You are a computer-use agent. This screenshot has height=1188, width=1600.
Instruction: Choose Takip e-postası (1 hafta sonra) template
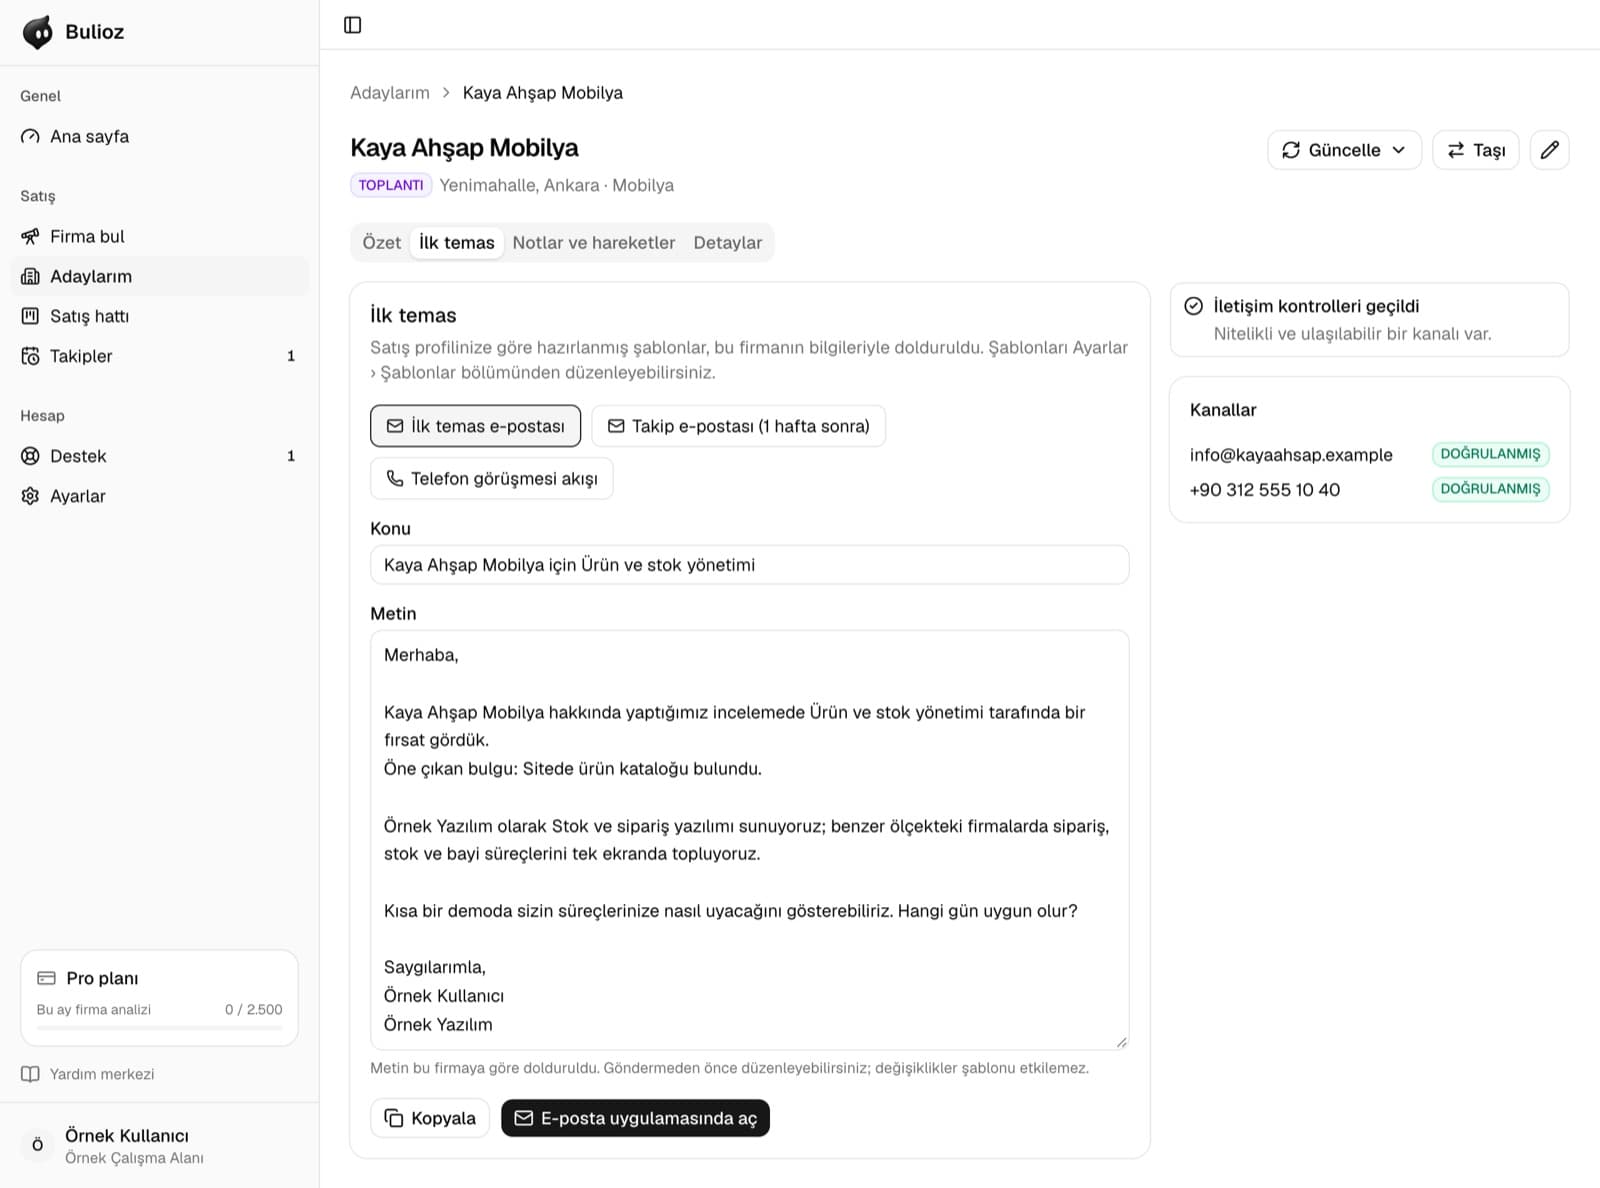[x=738, y=426]
